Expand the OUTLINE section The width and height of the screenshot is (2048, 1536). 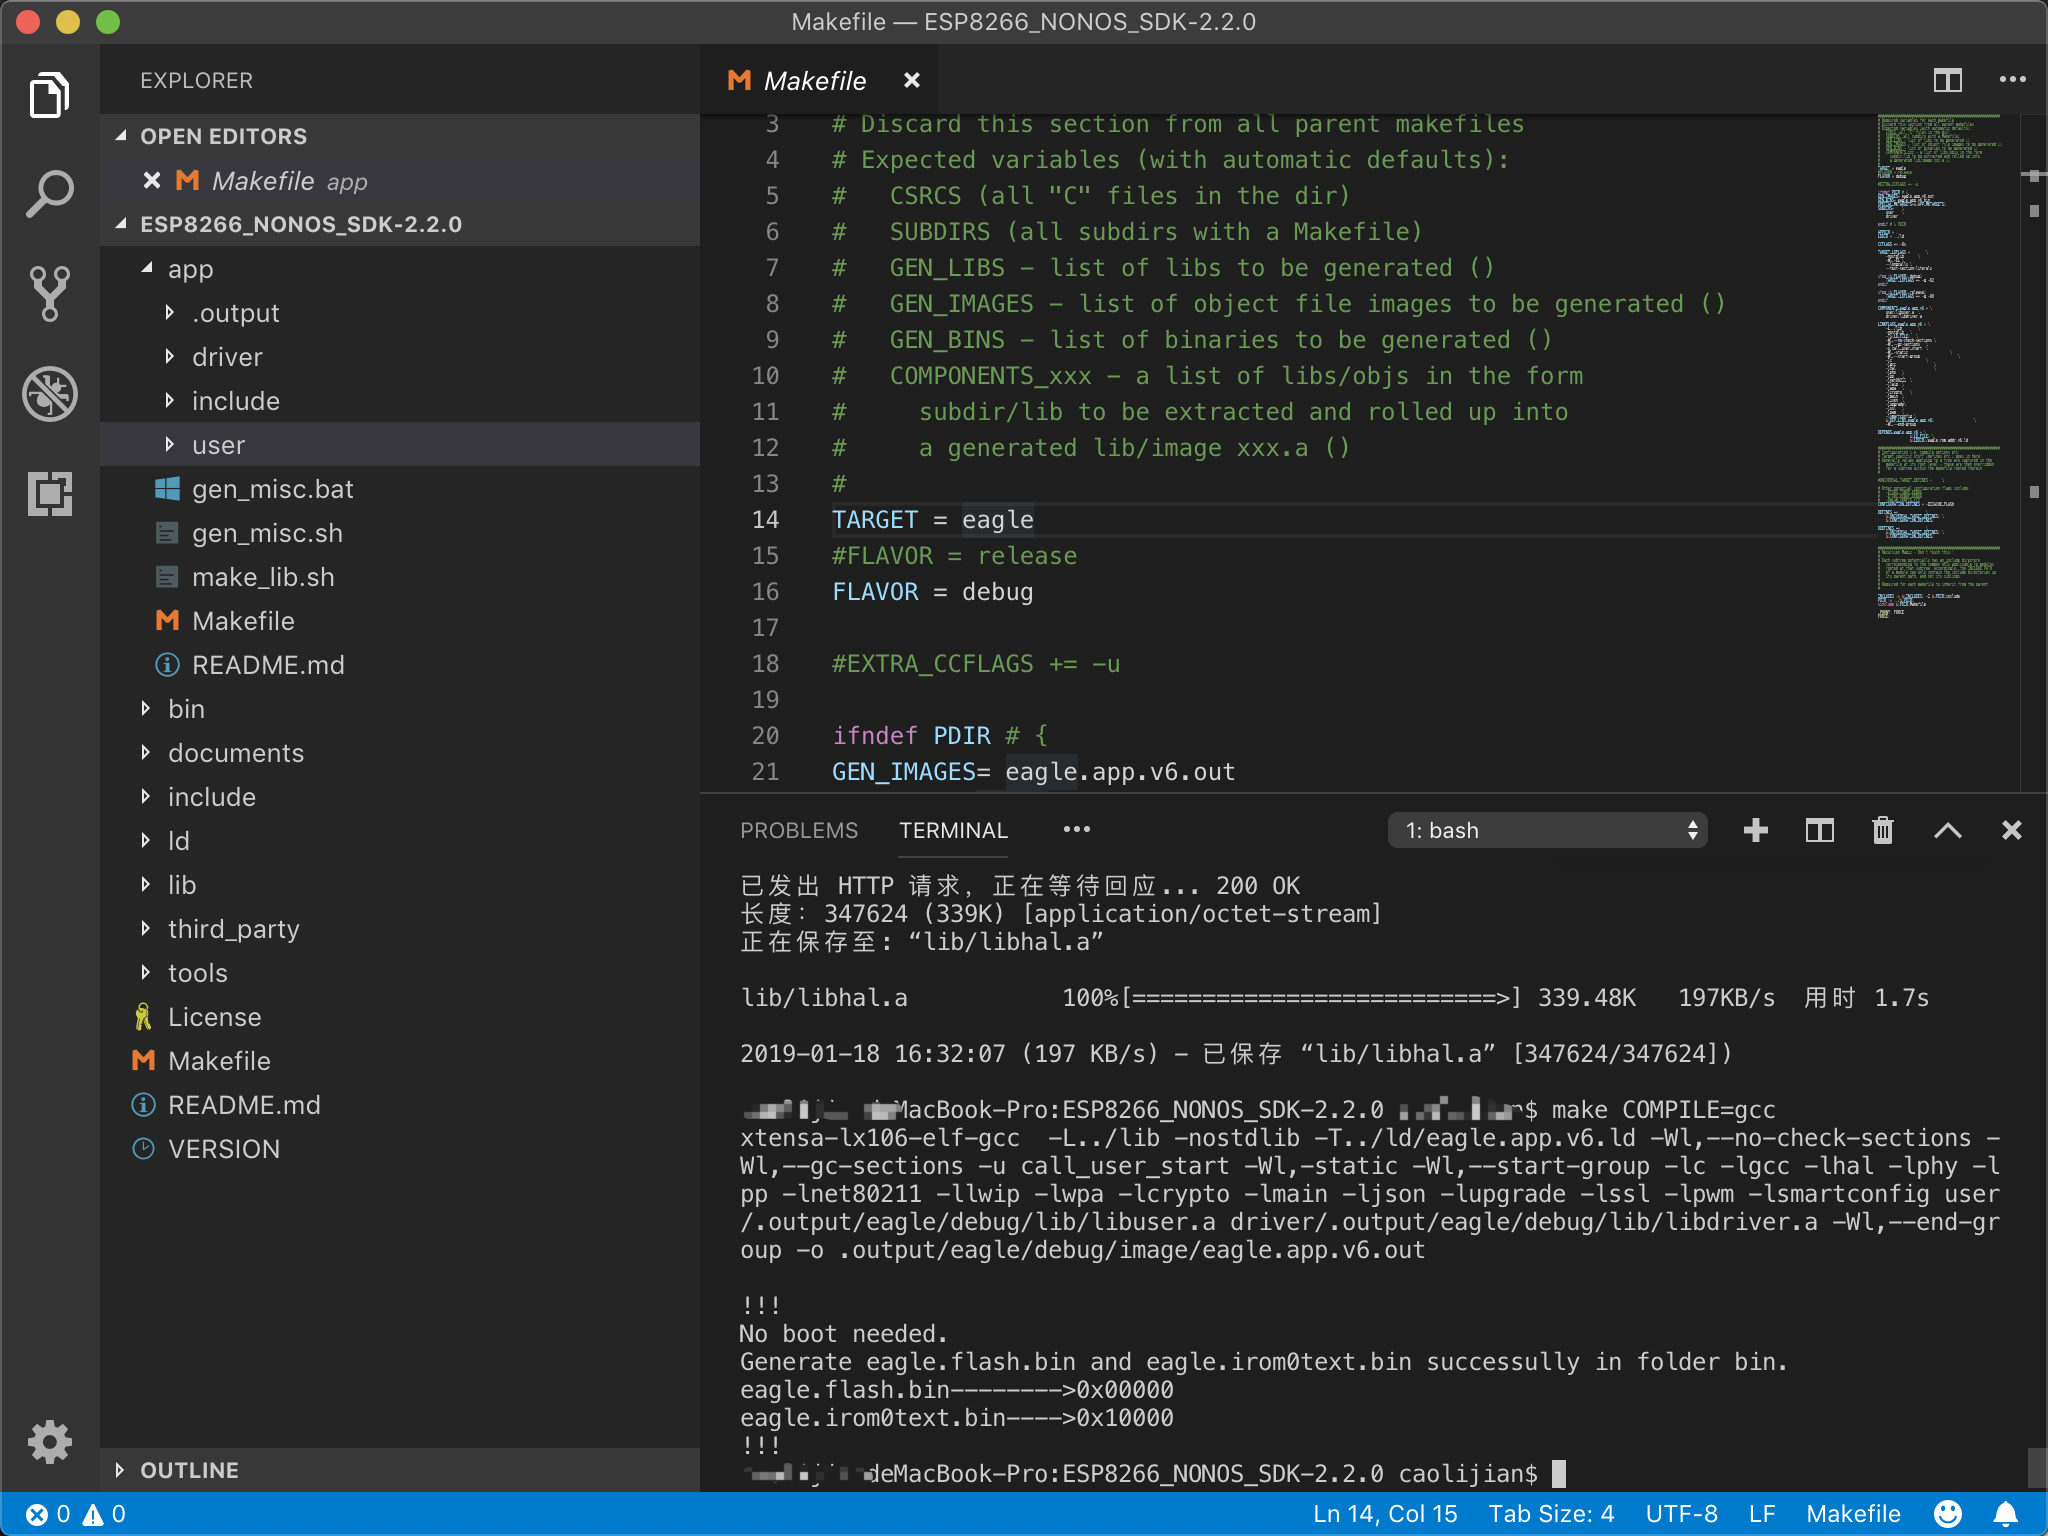pyautogui.click(x=189, y=1470)
